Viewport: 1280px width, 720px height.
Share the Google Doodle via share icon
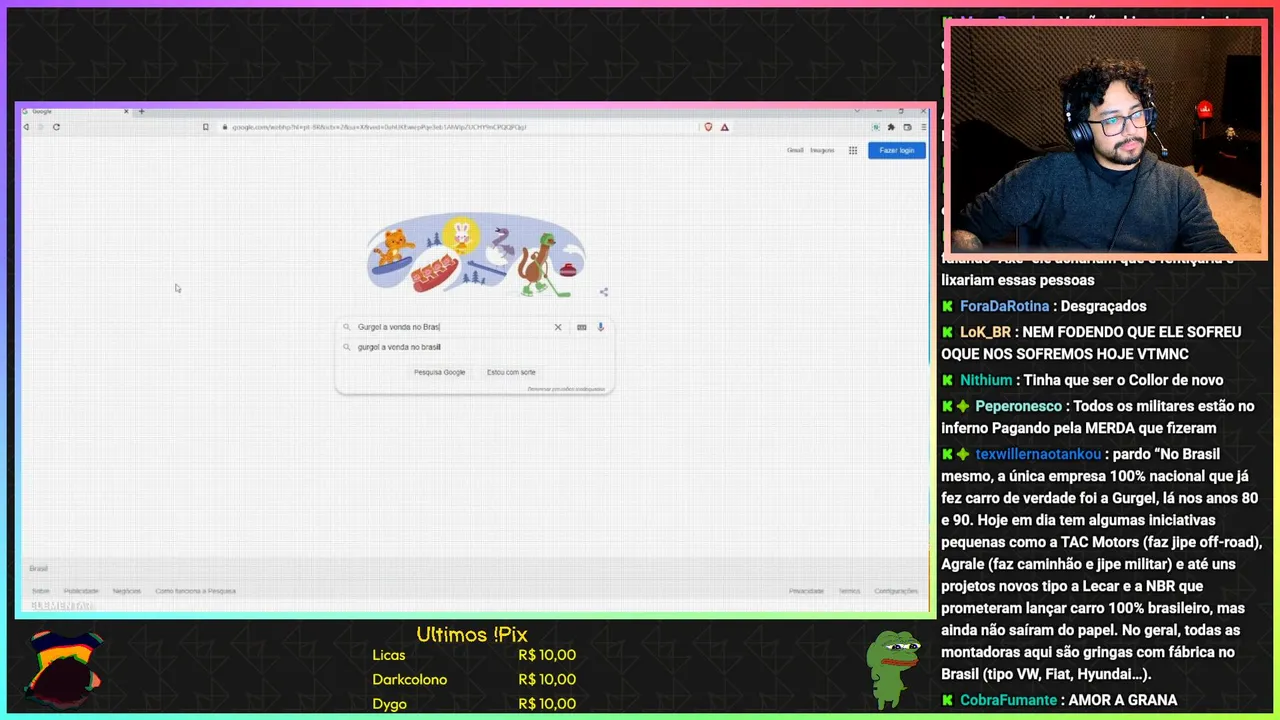click(603, 292)
